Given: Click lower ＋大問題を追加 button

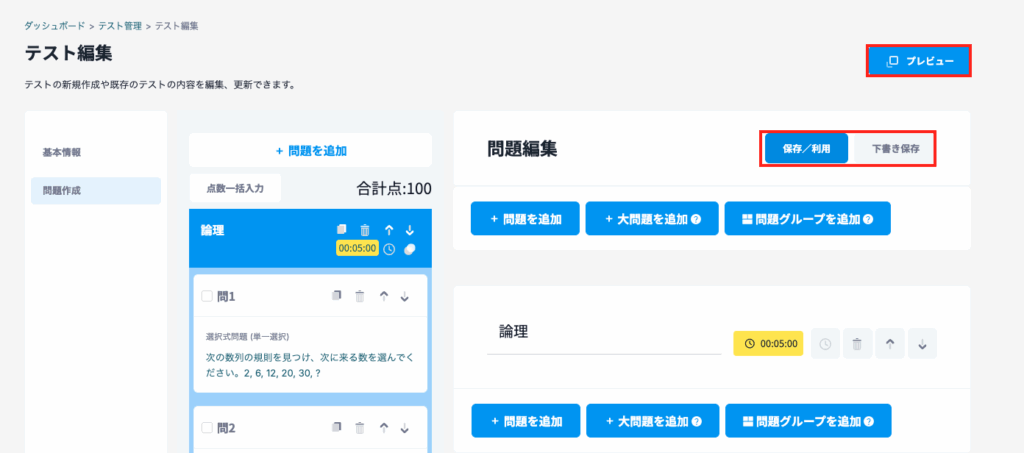Looking at the screenshot, I should click(652, 420).
